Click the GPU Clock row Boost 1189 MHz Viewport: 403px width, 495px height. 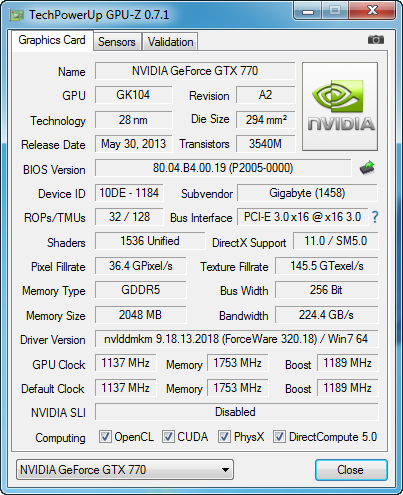click(347, 363)
